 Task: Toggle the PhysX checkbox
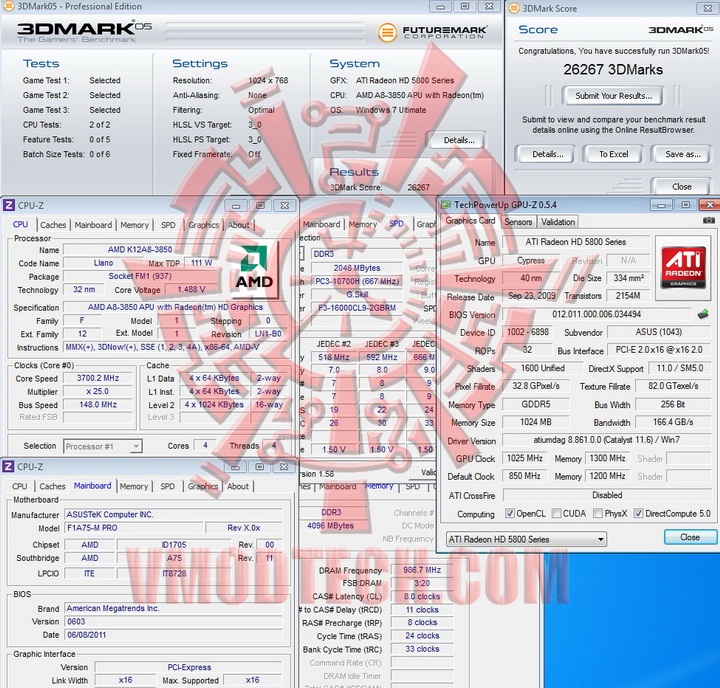(597, 513)
